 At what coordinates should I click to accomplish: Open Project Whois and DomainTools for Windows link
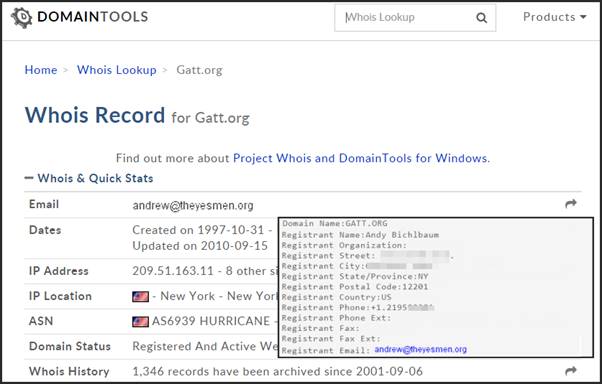(361, 158)
